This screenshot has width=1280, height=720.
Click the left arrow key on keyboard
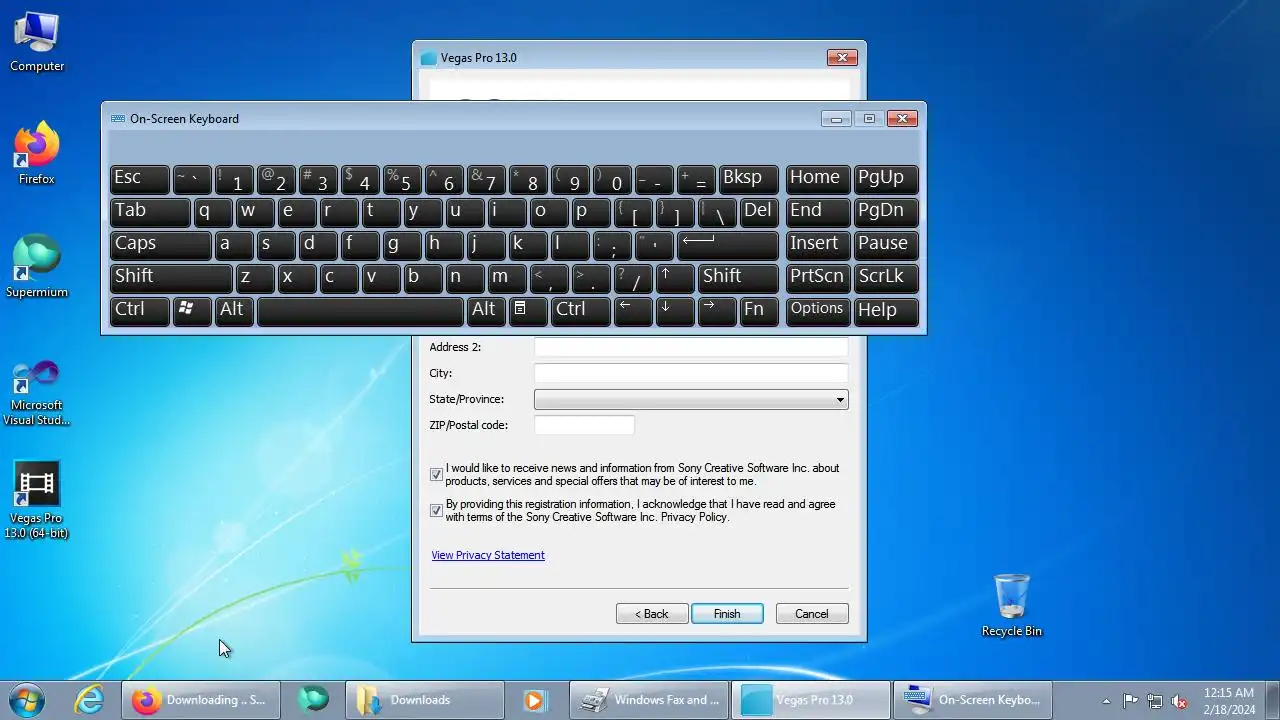click(x=634, y=310)
